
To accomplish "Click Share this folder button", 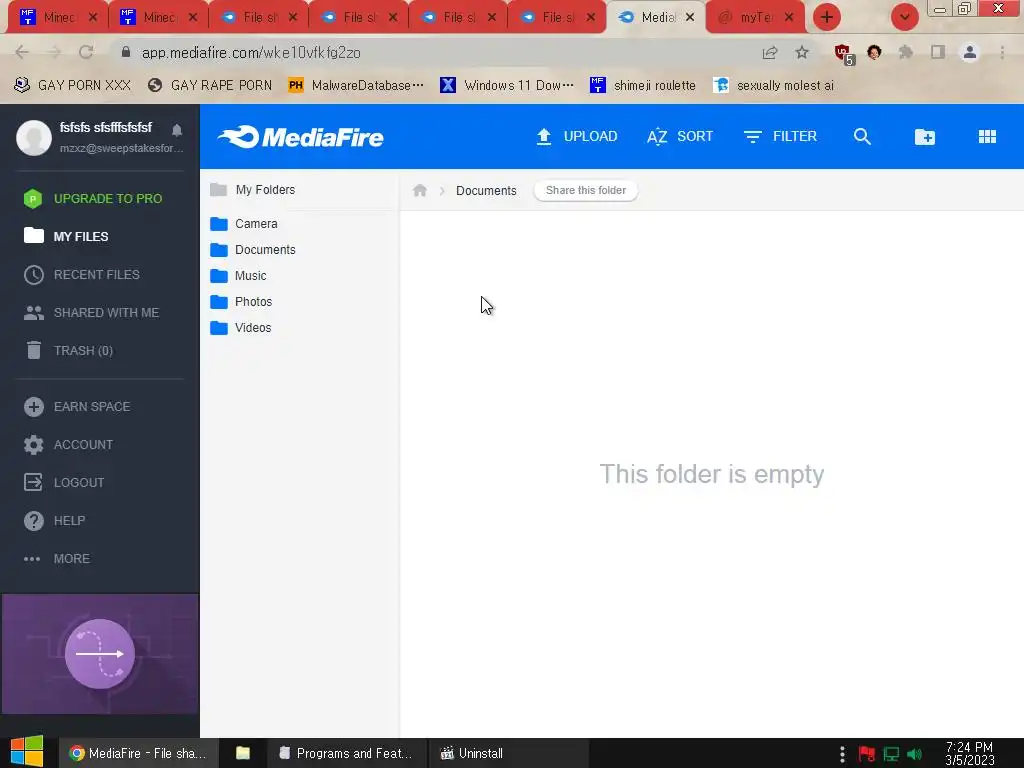I will [586, 190].
